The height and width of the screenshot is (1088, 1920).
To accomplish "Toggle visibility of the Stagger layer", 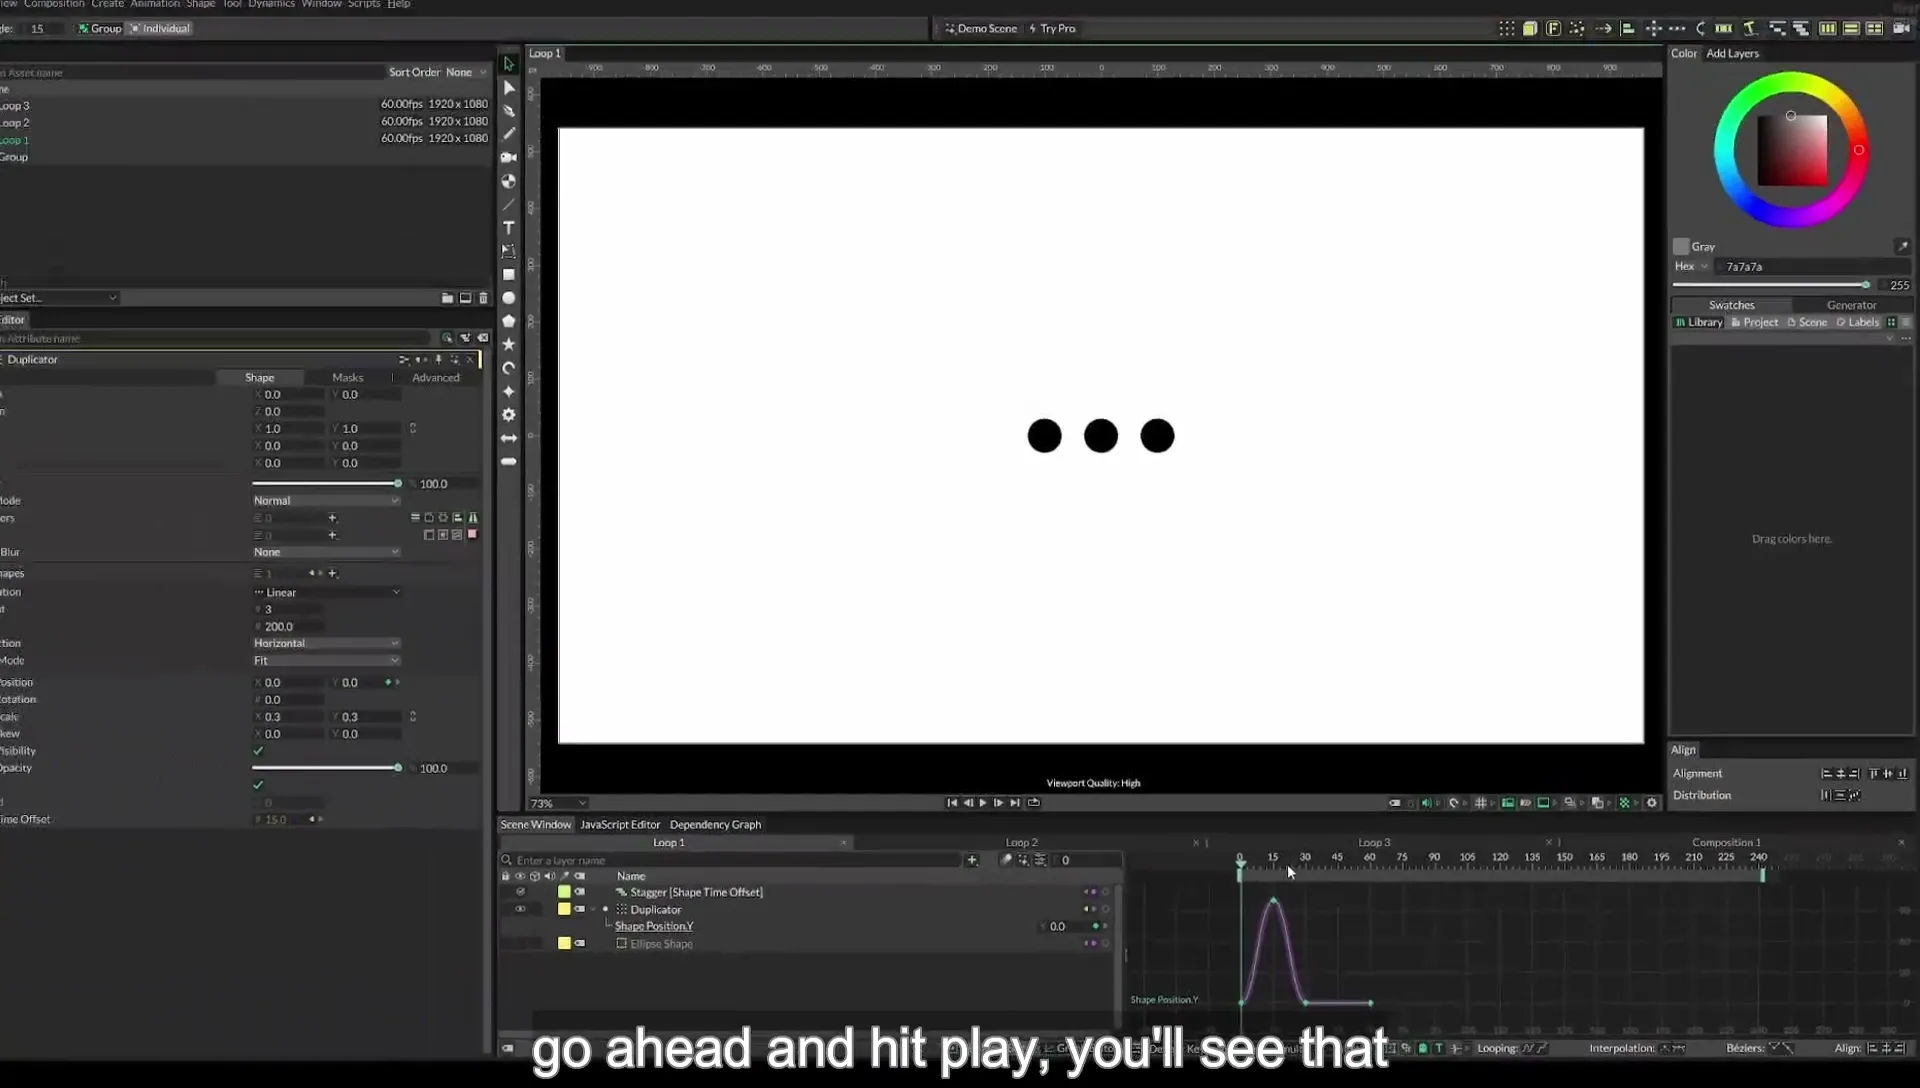I will pos(520,892).
